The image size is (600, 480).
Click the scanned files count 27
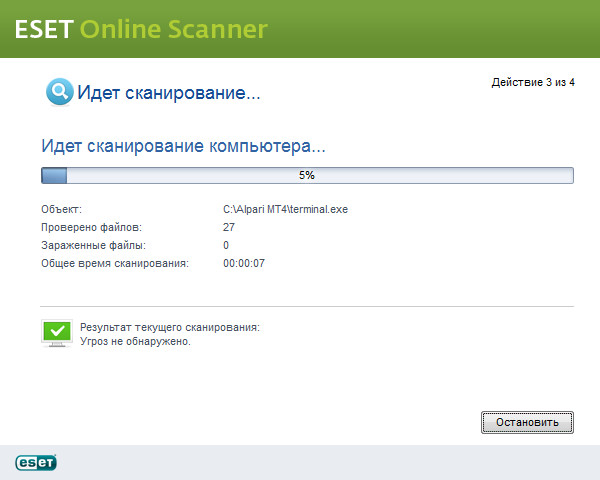[229, 227]
